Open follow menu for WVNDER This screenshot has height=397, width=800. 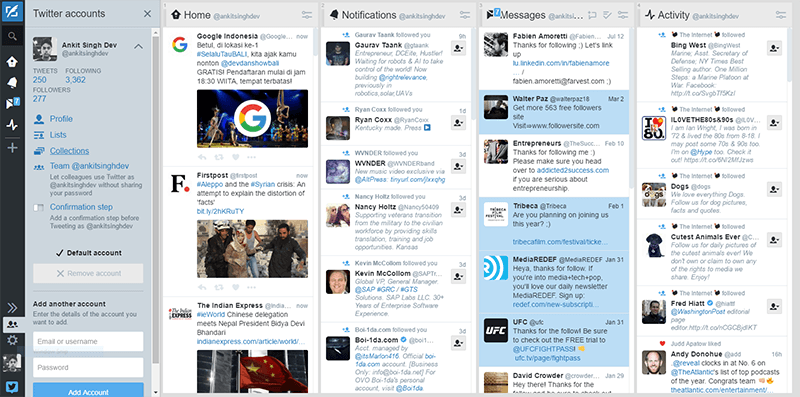tap(458, 166)
